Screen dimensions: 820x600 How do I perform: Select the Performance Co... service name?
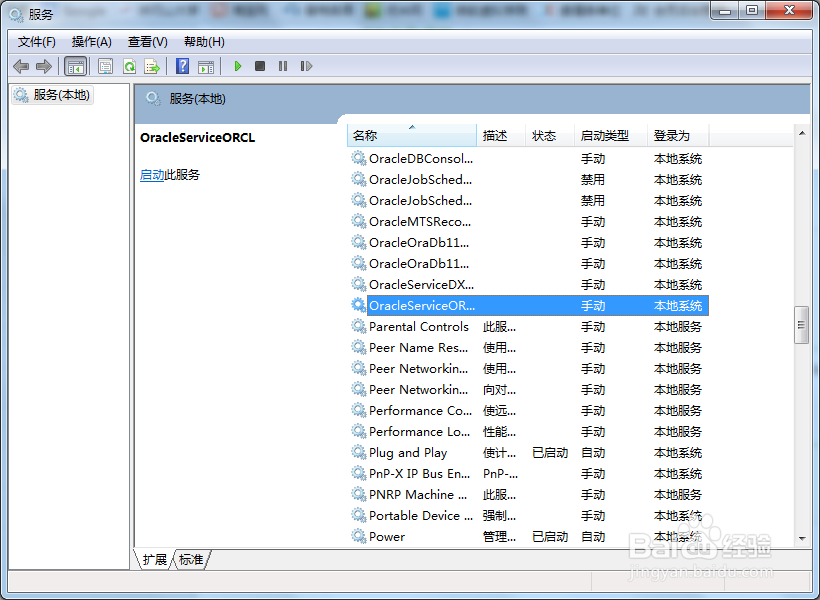[x=420, y=411]
